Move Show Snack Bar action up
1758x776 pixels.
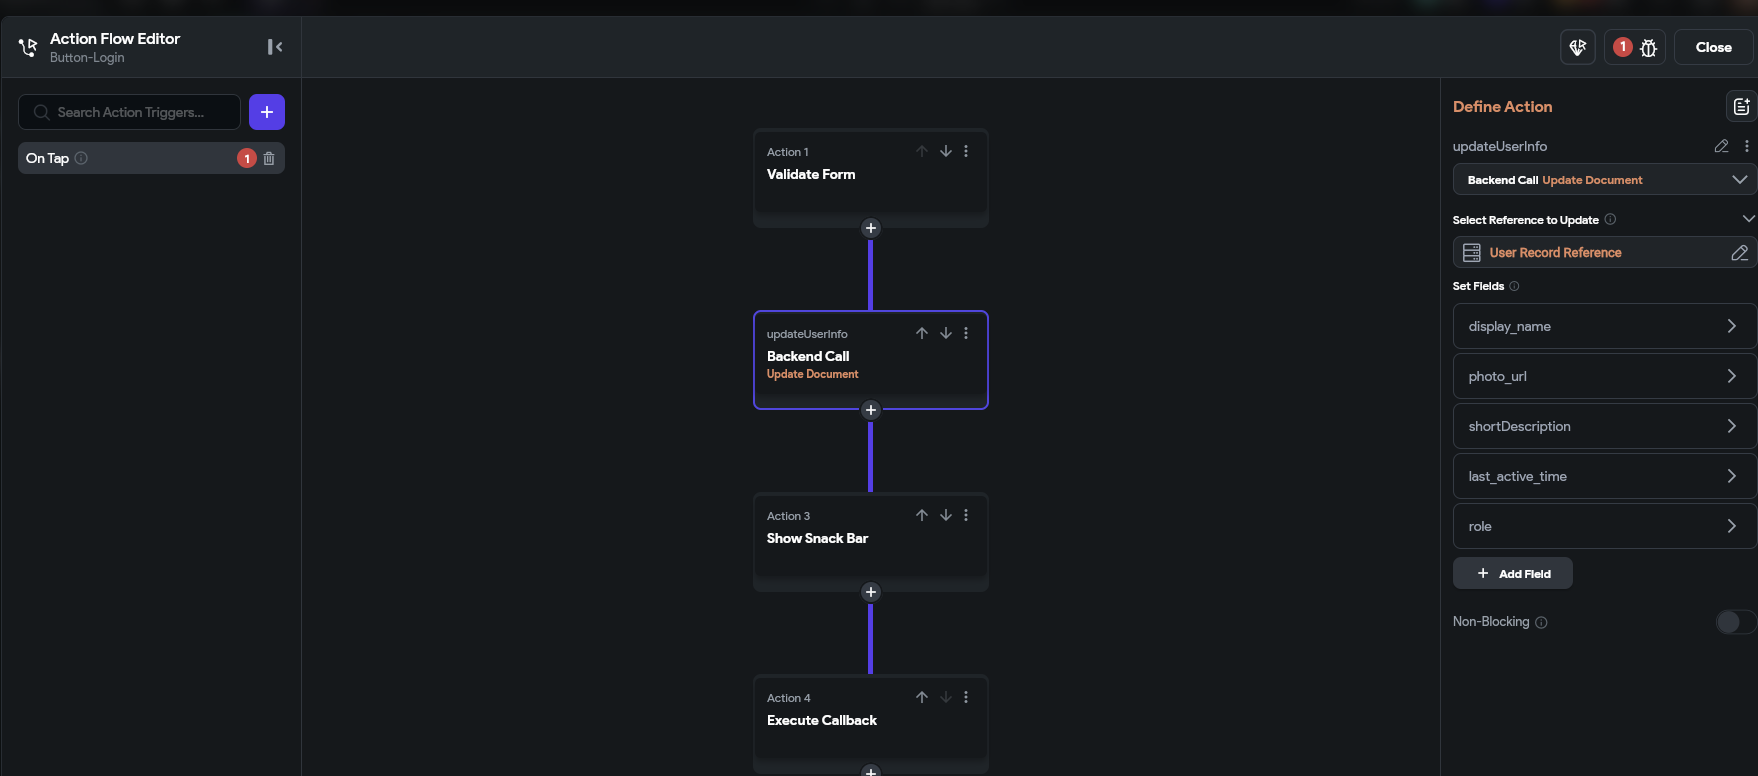point(922,515)
